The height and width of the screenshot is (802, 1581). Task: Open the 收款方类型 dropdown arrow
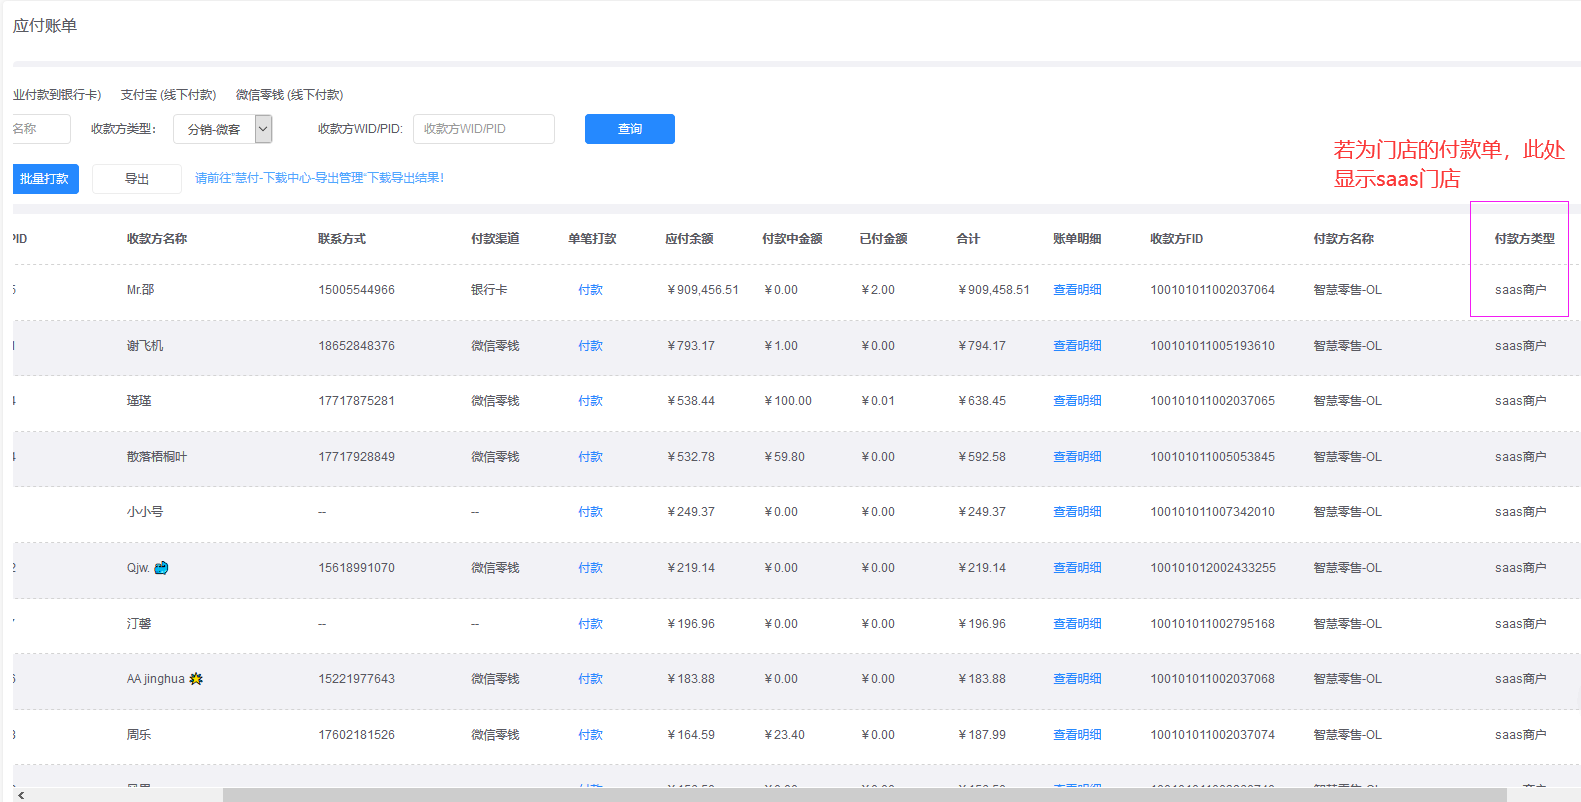coord(263,129)
